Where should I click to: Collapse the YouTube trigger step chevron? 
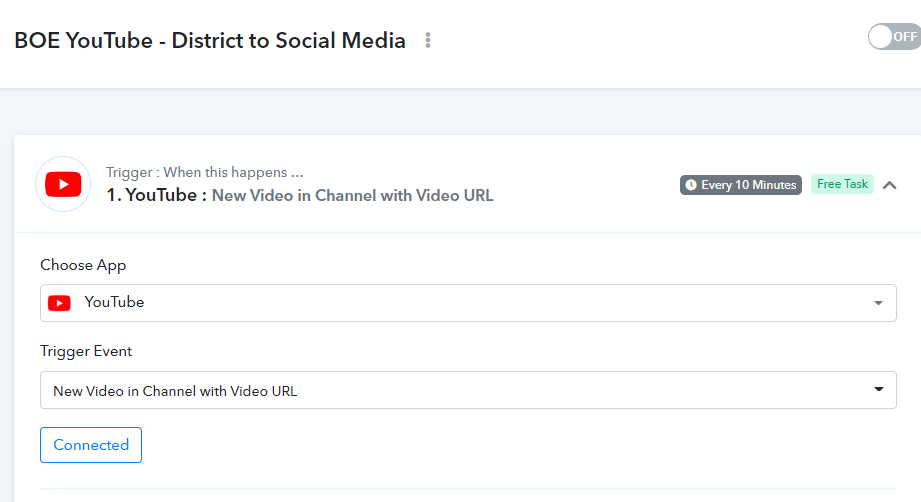click(889, 185)
